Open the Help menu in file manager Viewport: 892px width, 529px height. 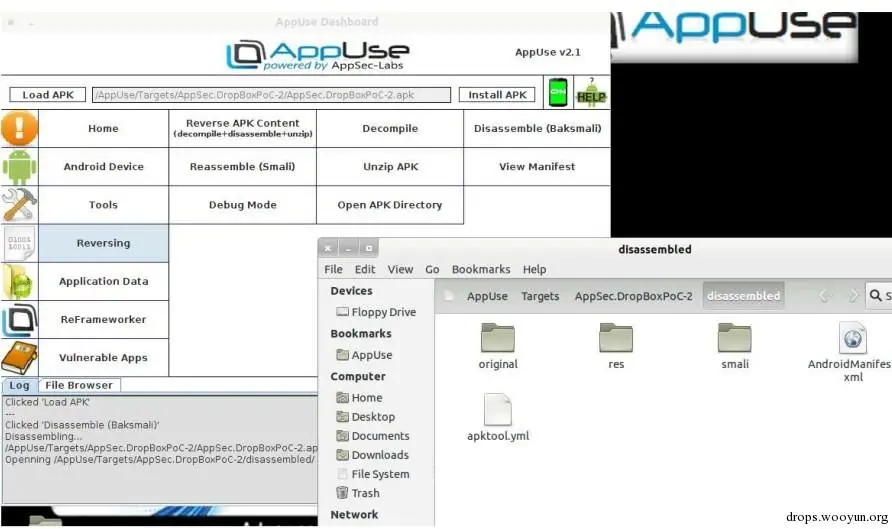[x=534, y=269]
